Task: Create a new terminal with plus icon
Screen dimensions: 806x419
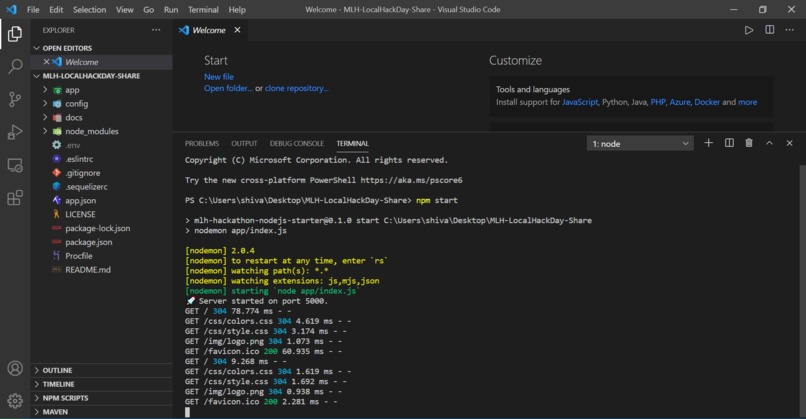Action: 708,143
